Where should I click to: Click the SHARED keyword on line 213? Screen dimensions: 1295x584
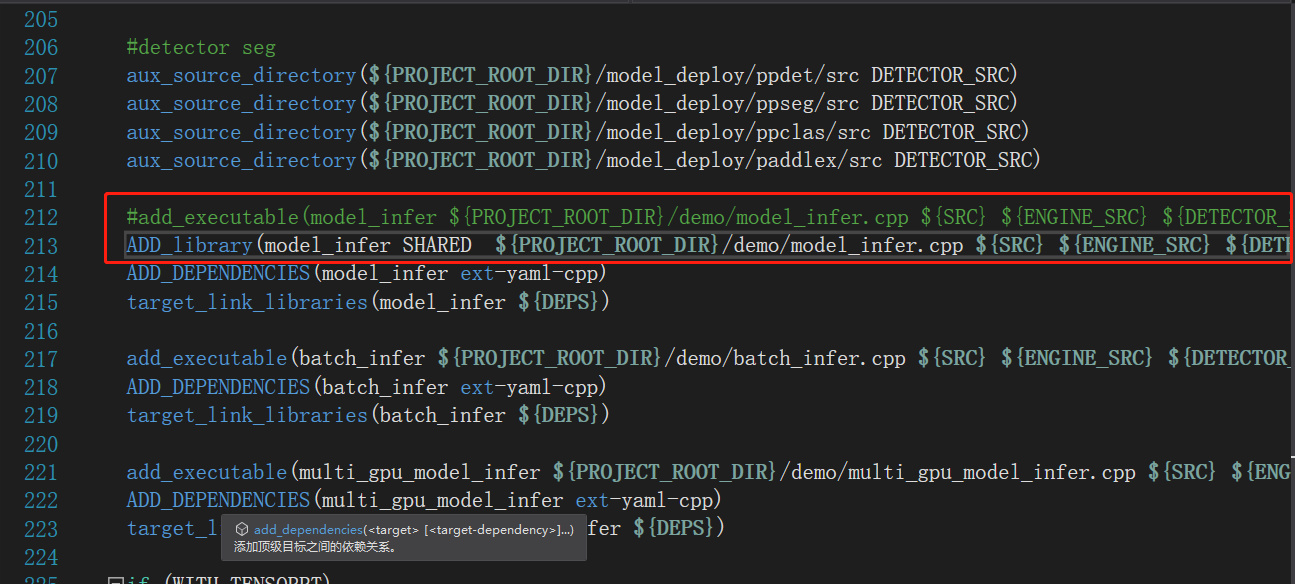(x=437, y=245)
